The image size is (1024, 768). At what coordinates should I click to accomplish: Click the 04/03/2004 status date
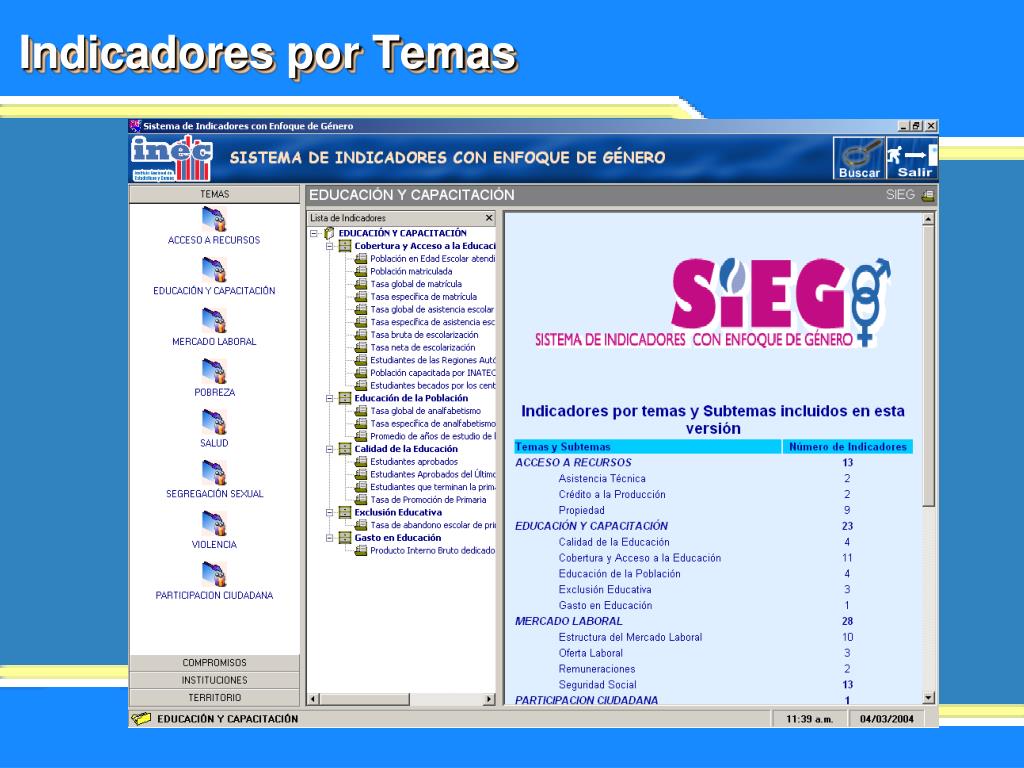click(x=887, y=720)
